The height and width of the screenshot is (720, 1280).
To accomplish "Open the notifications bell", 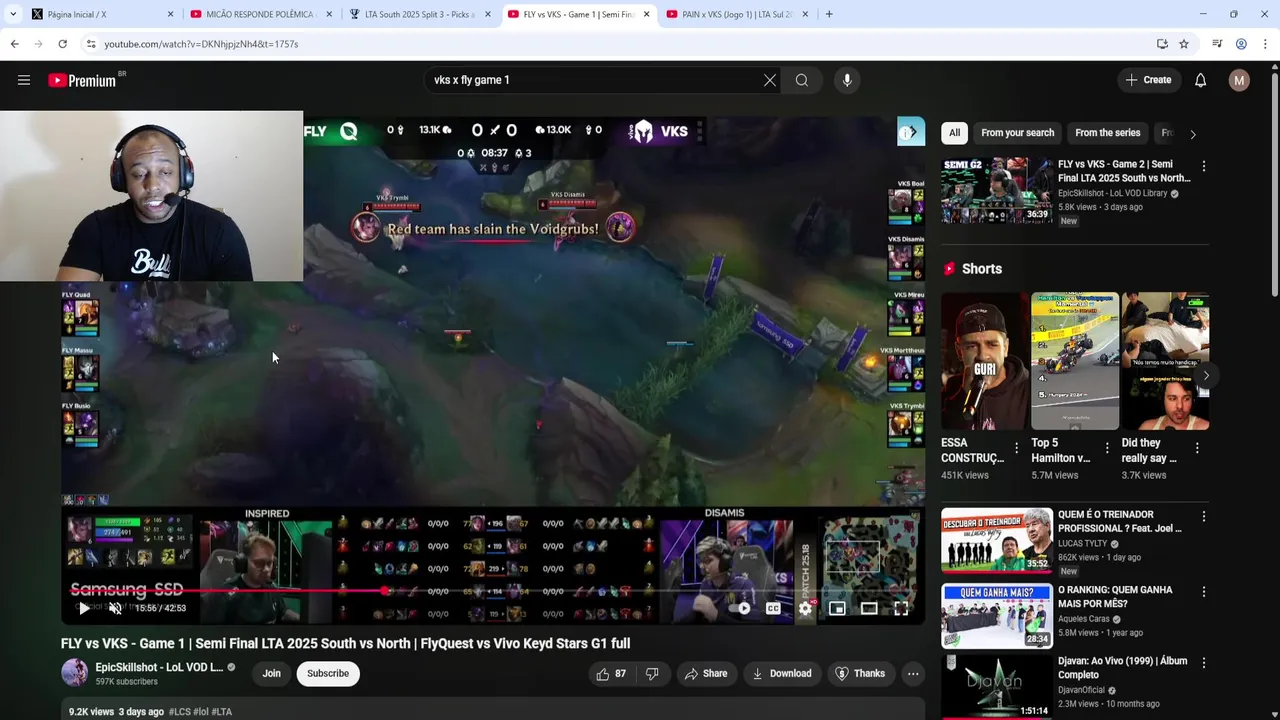I will pyautogui.click(x=1200, y=80).
